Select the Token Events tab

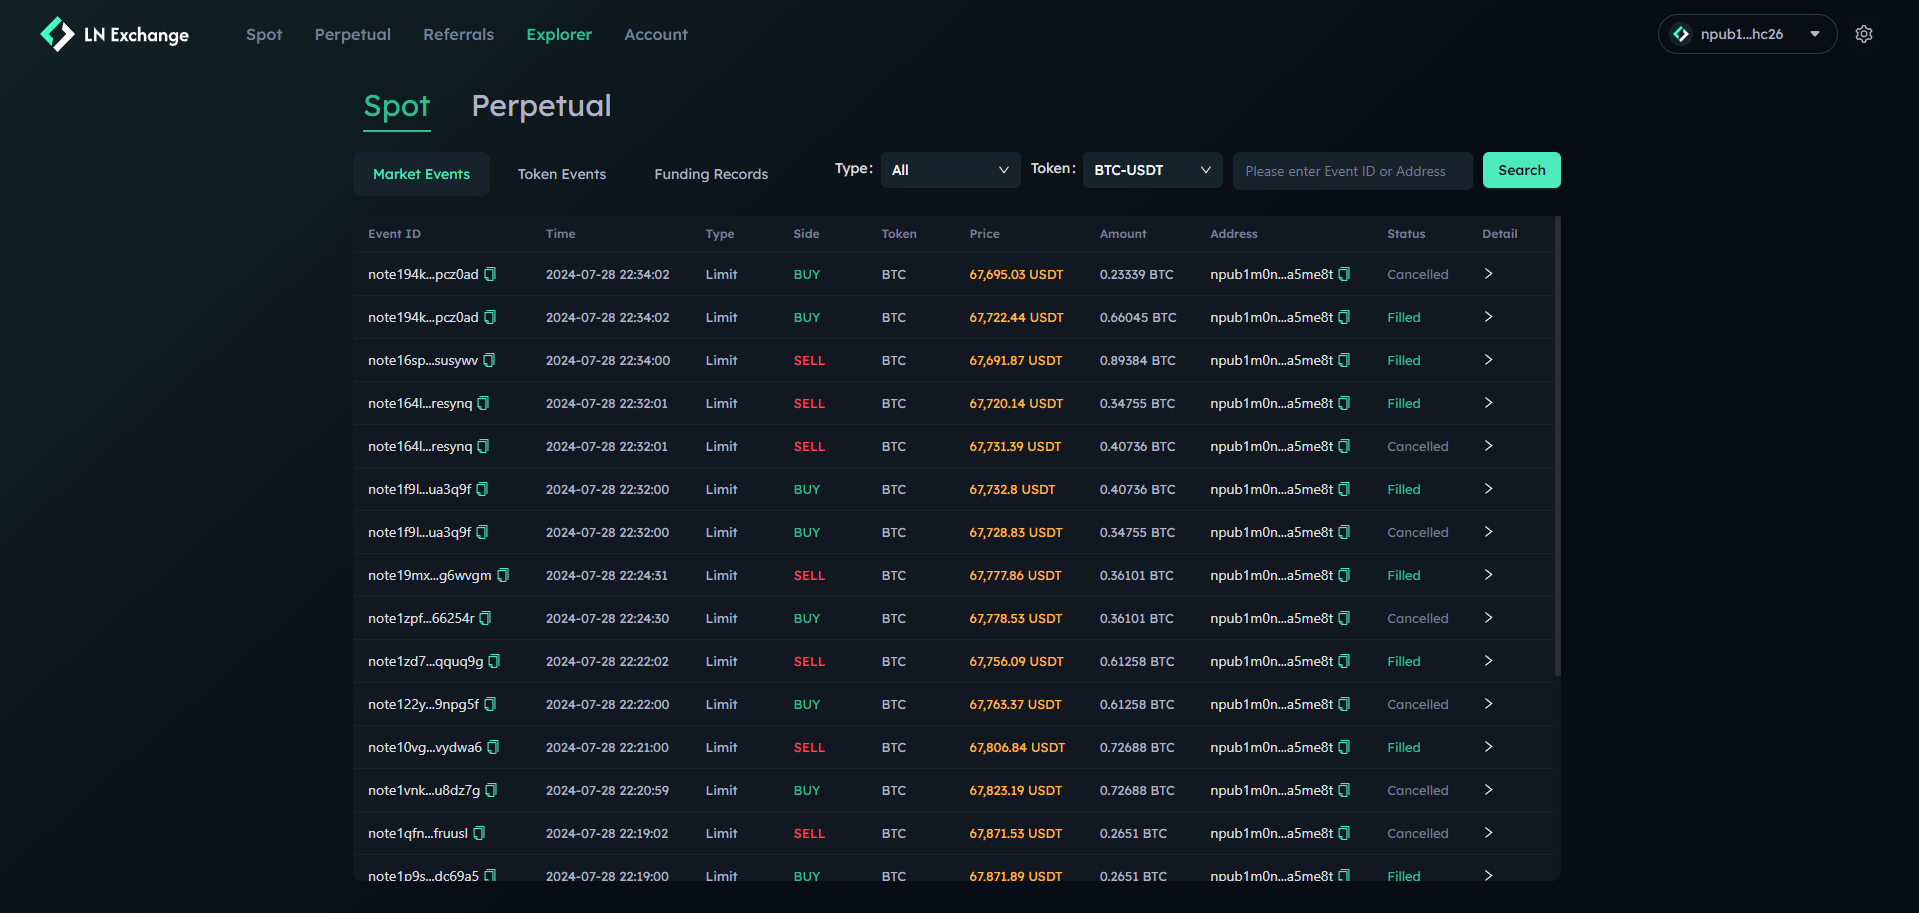click(x=562, y=174)
